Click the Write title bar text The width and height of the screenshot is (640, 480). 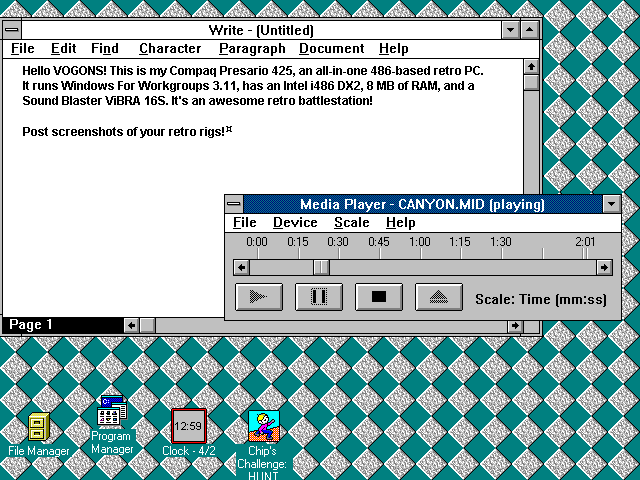(x=261, y=30)
